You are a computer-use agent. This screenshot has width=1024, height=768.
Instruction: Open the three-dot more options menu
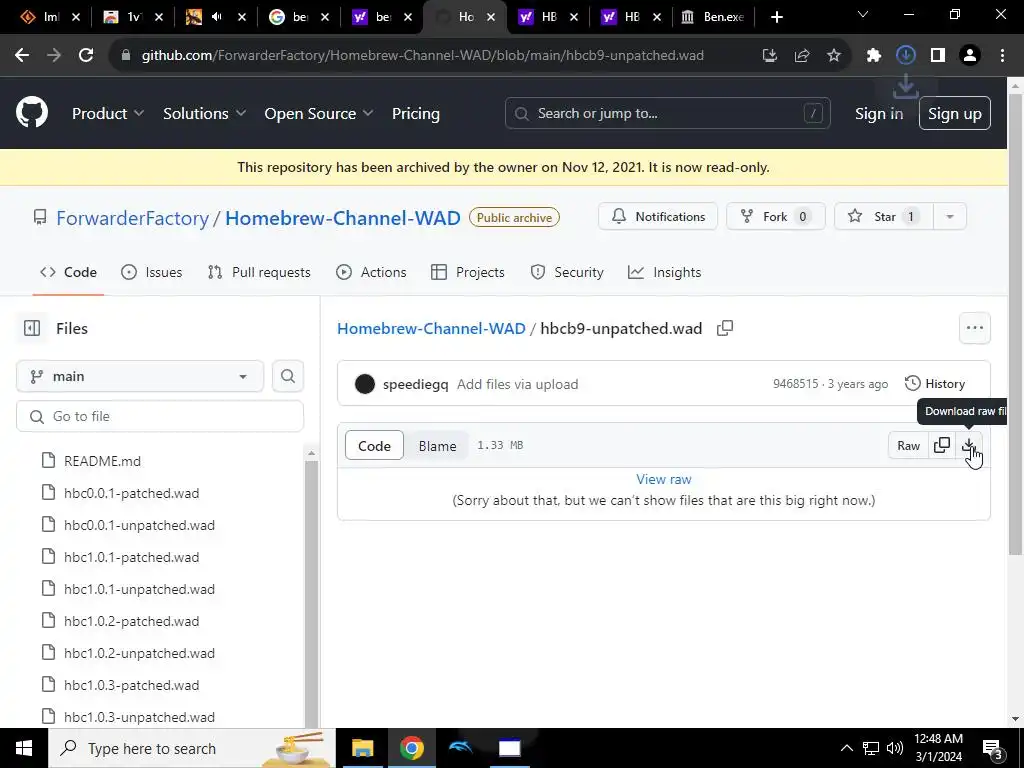point(974,328)
